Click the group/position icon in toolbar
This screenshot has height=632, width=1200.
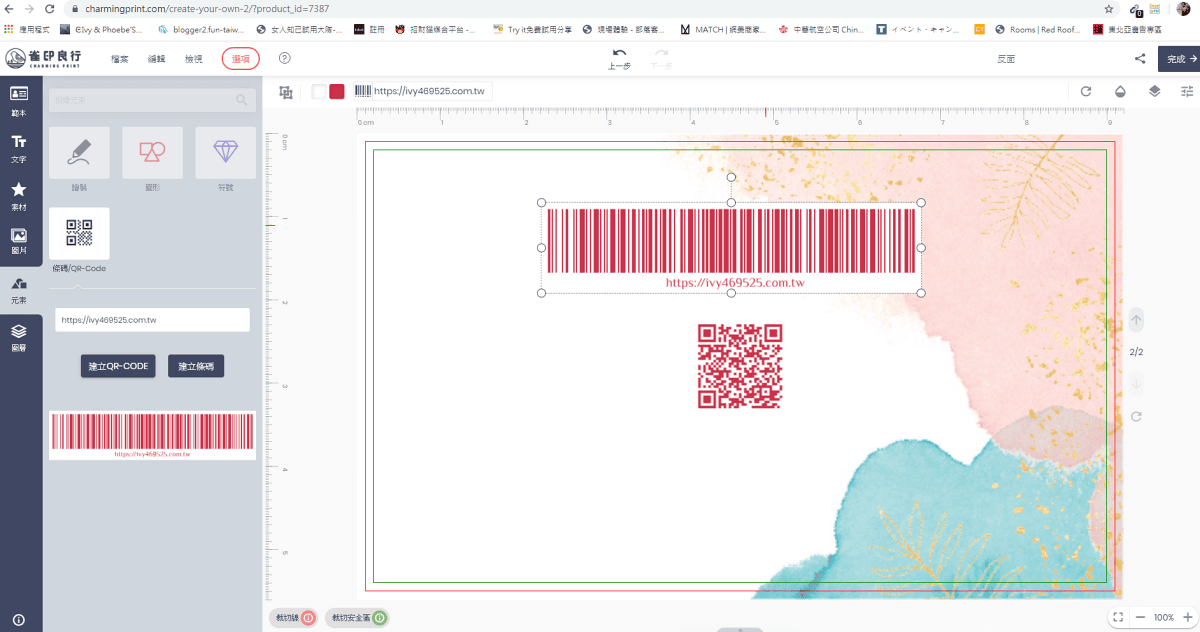coord(286,92)
